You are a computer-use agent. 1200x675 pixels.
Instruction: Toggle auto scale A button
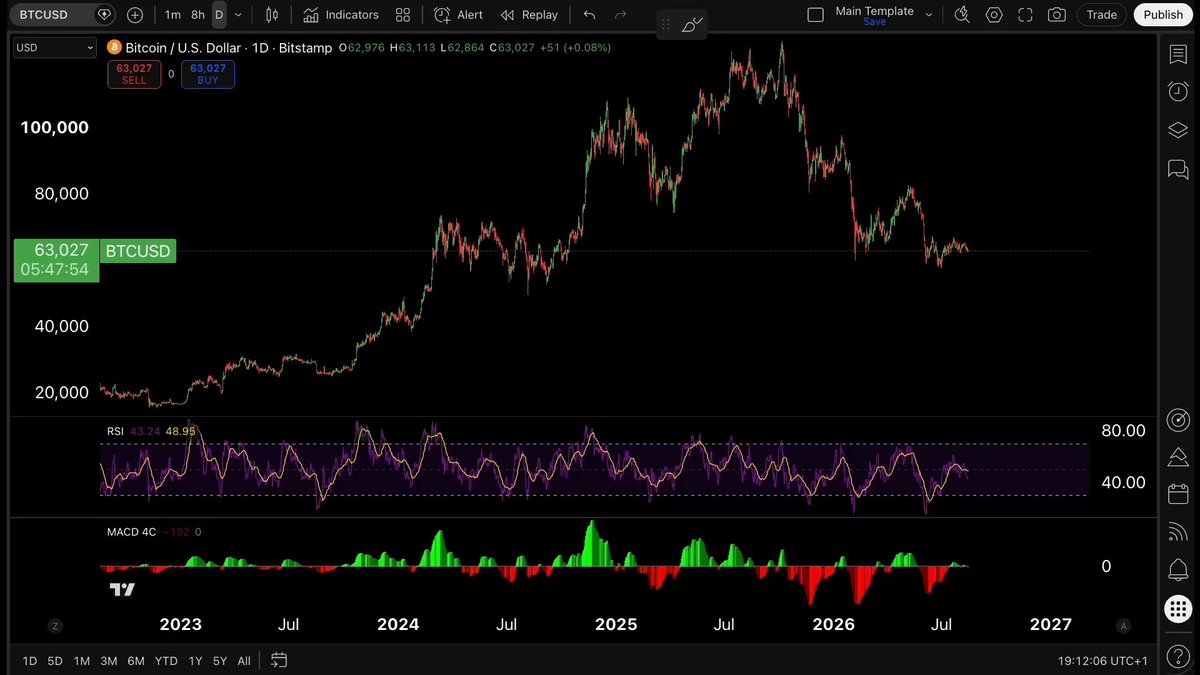[x=1124, y=626]
